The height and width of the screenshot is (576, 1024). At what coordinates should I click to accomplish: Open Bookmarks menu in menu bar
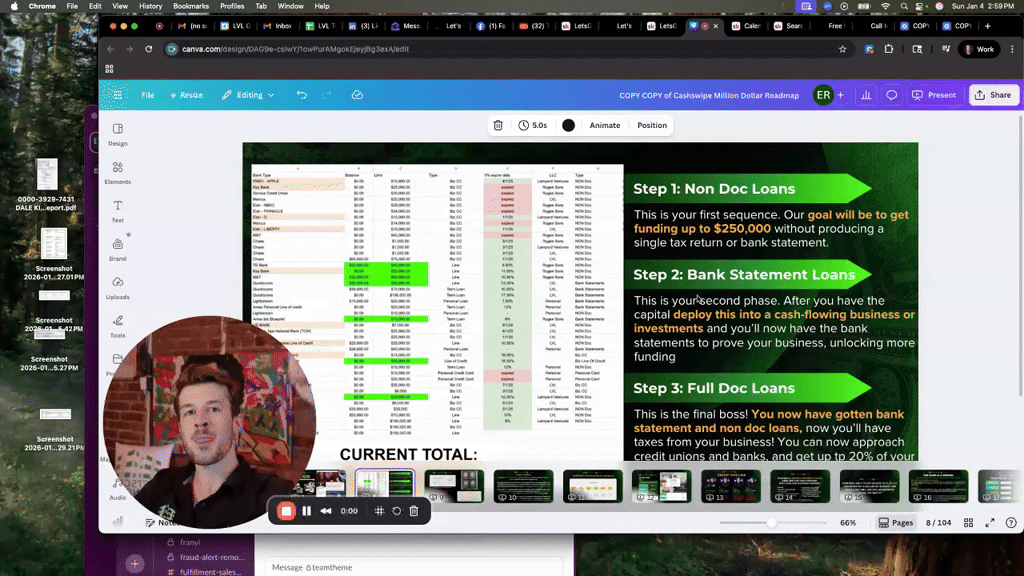pyautogui.click(x=191, y=6)
